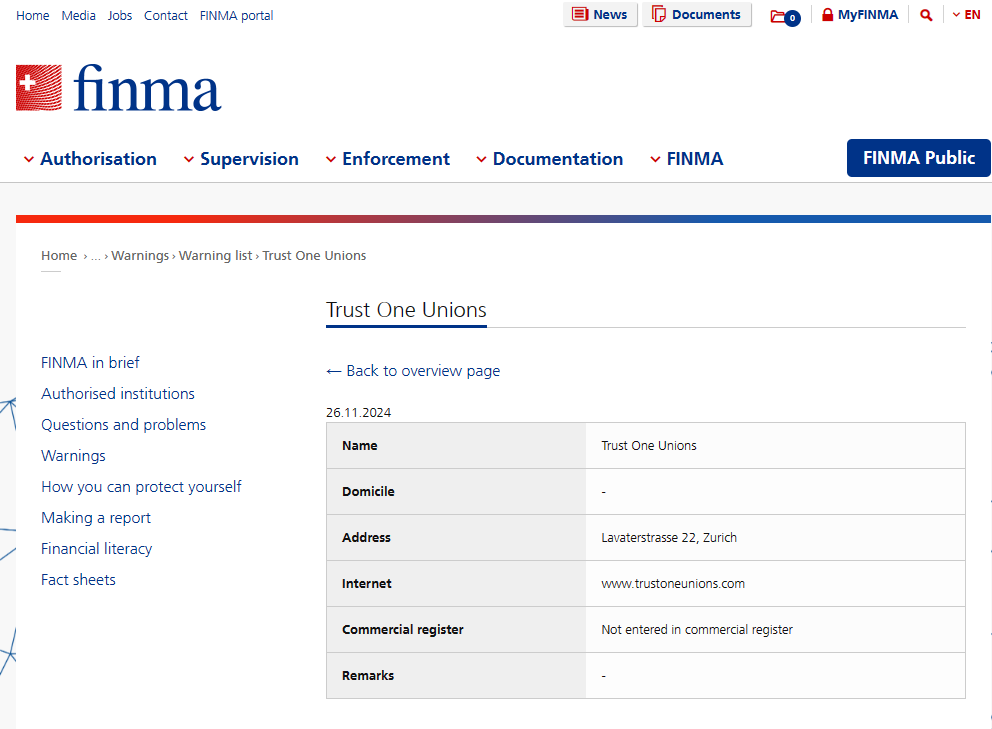
Task: Click the Internet row label
Action: pos(366,584)
